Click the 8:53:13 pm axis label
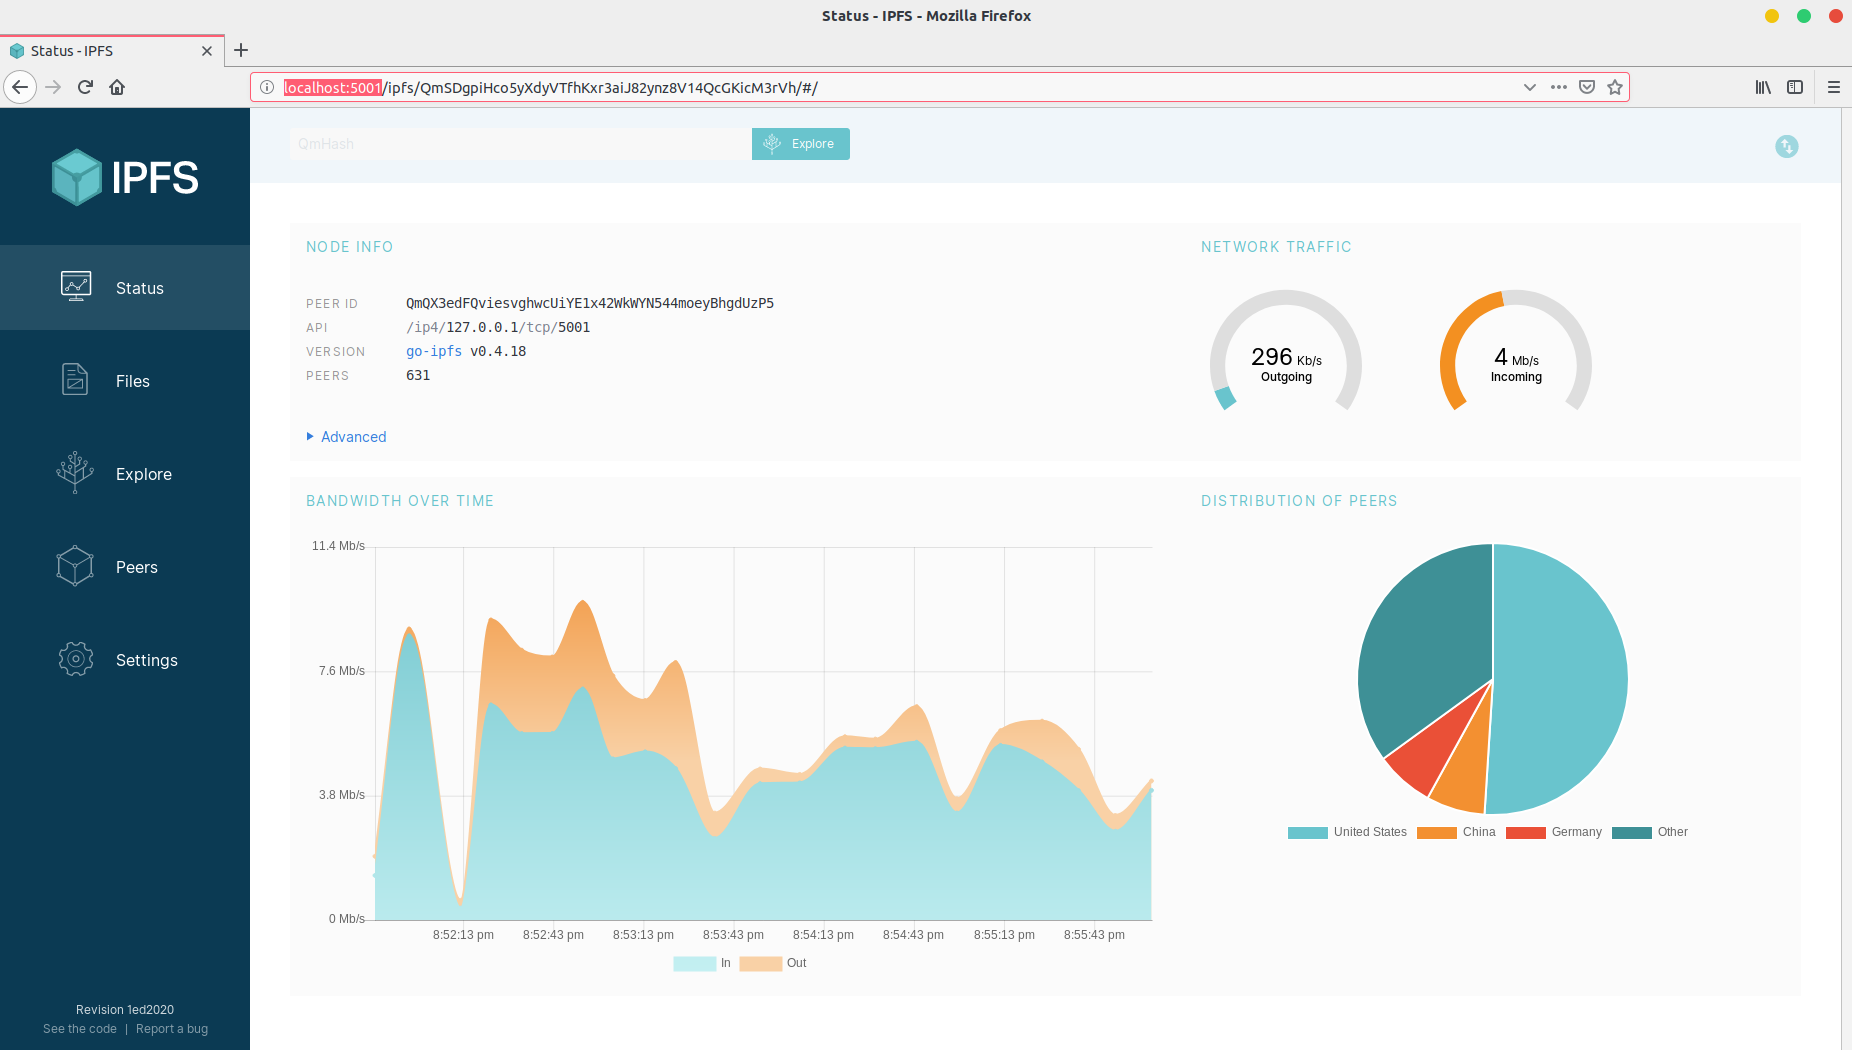 pos(643,935)
